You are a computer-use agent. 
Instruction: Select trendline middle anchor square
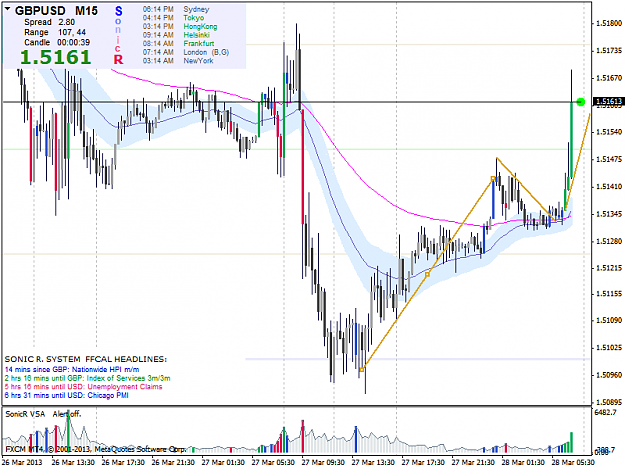pos(427,275)
